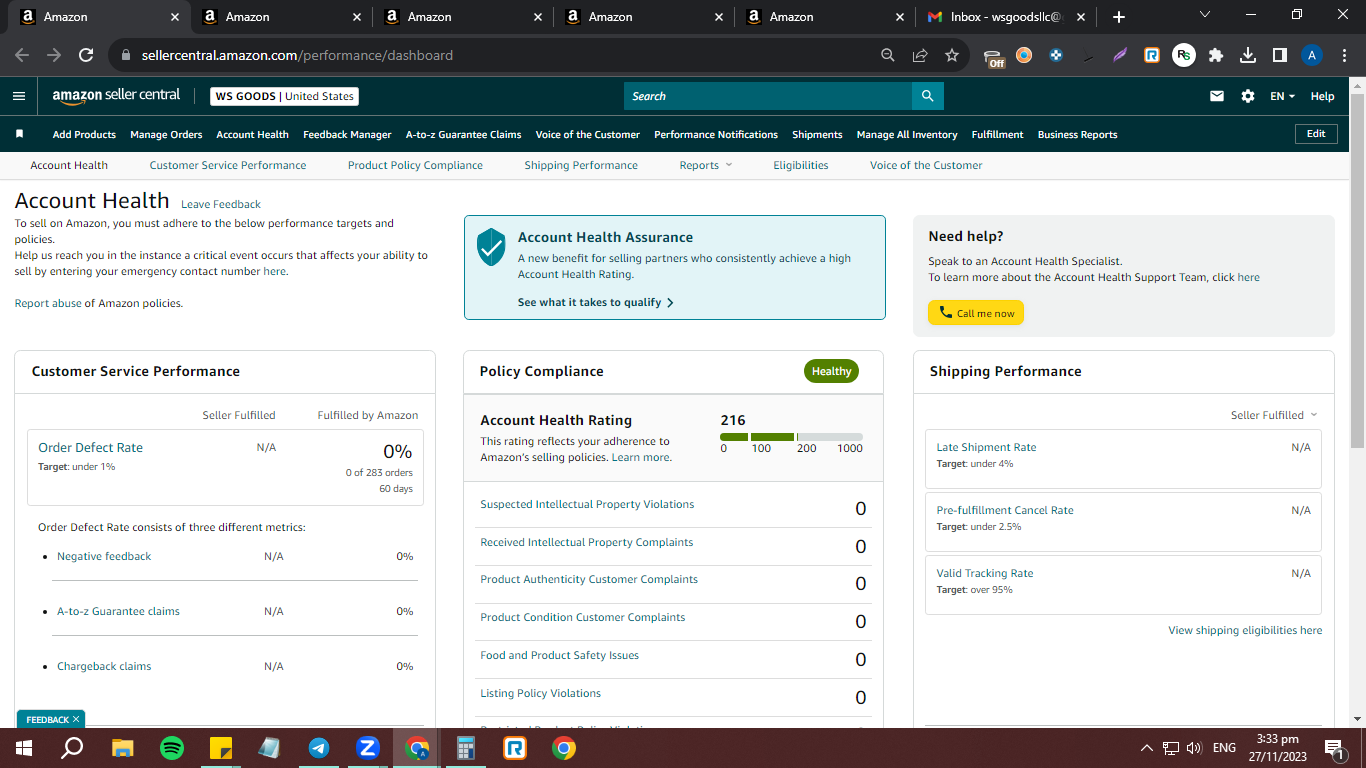The width and height of the screenshot is (1366, 768).
Task: Open the Leave Feedback link
Action: coord(221,204)
